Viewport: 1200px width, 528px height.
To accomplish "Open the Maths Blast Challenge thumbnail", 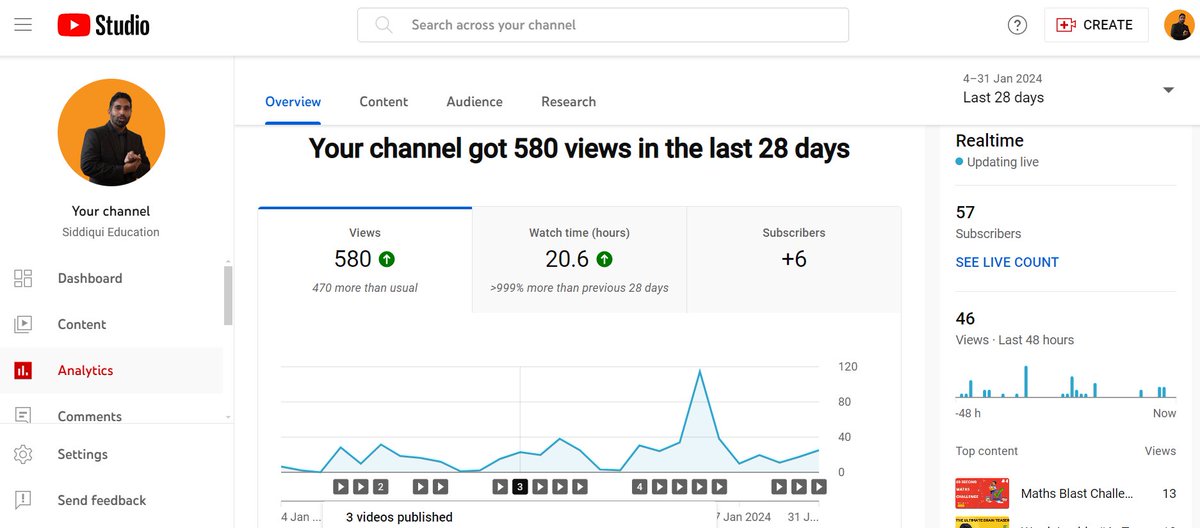I will pyautogui.click(x=982, y=493).
